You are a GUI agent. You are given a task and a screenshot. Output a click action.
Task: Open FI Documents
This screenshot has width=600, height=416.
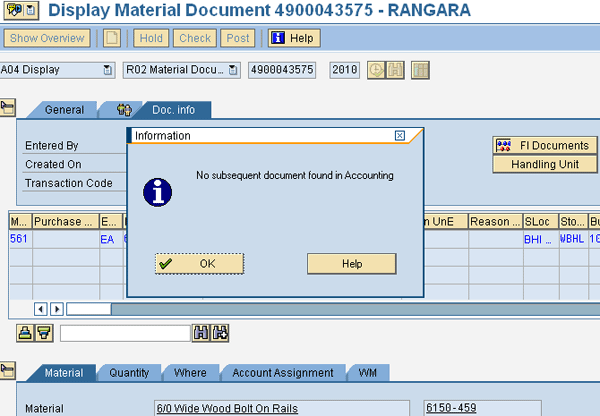[x=544, y=145]
